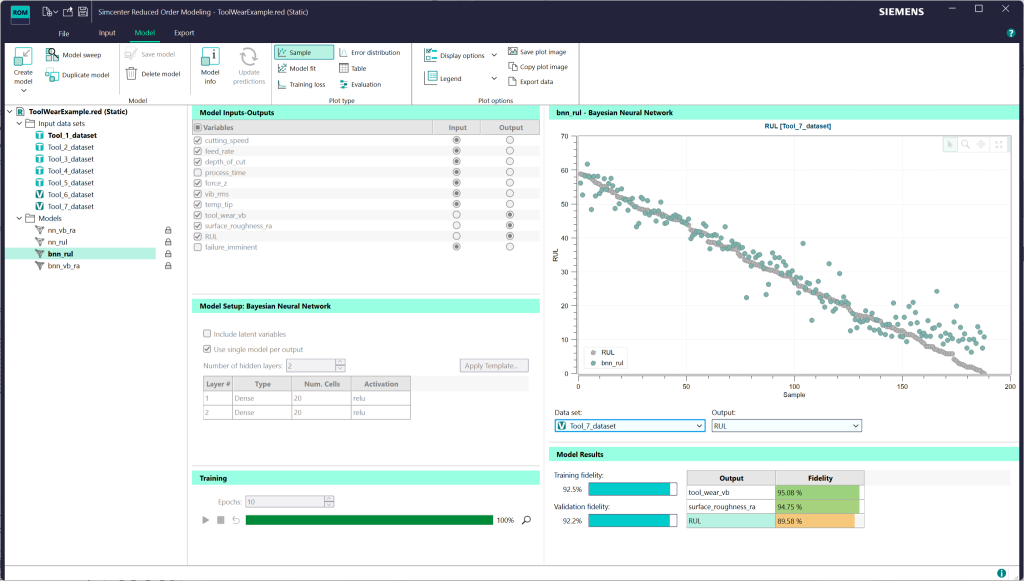This screenshot has width=1024, height=581.
Task: Open the new file dropdown in title bar
Action: point(56,12)
